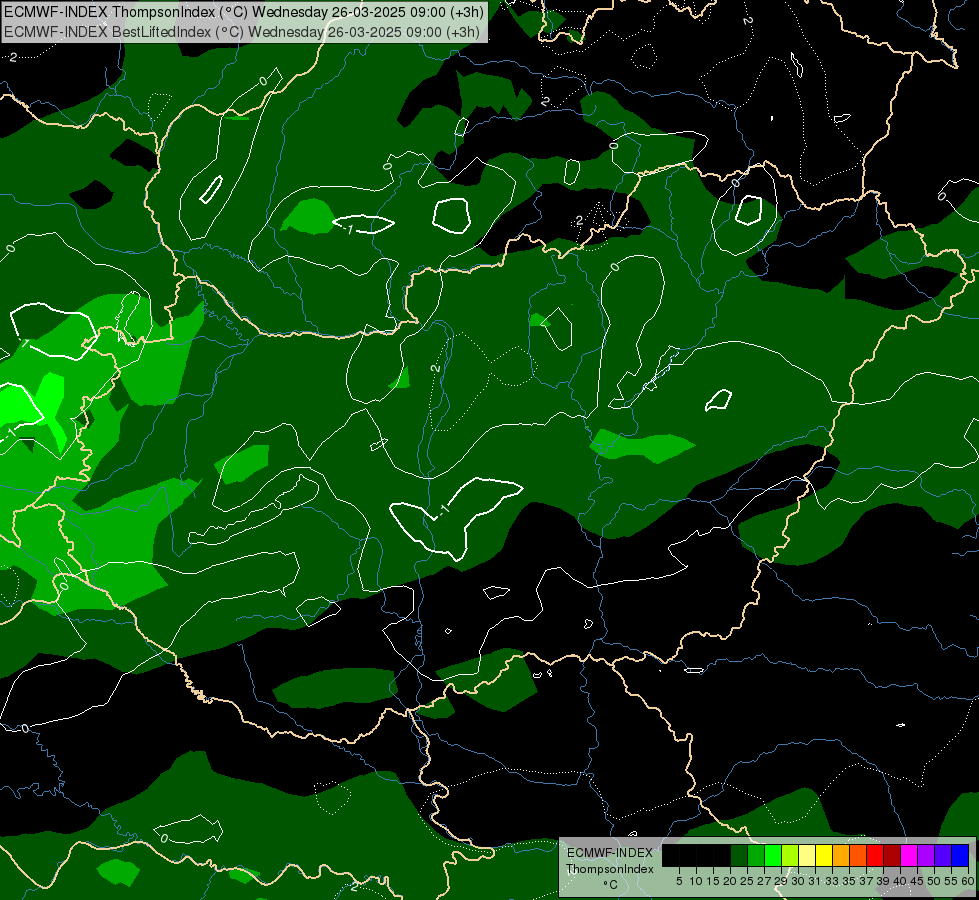
Task: Click the legend tick value '60'
Action: pyautogui.click(x=968, y=881)
